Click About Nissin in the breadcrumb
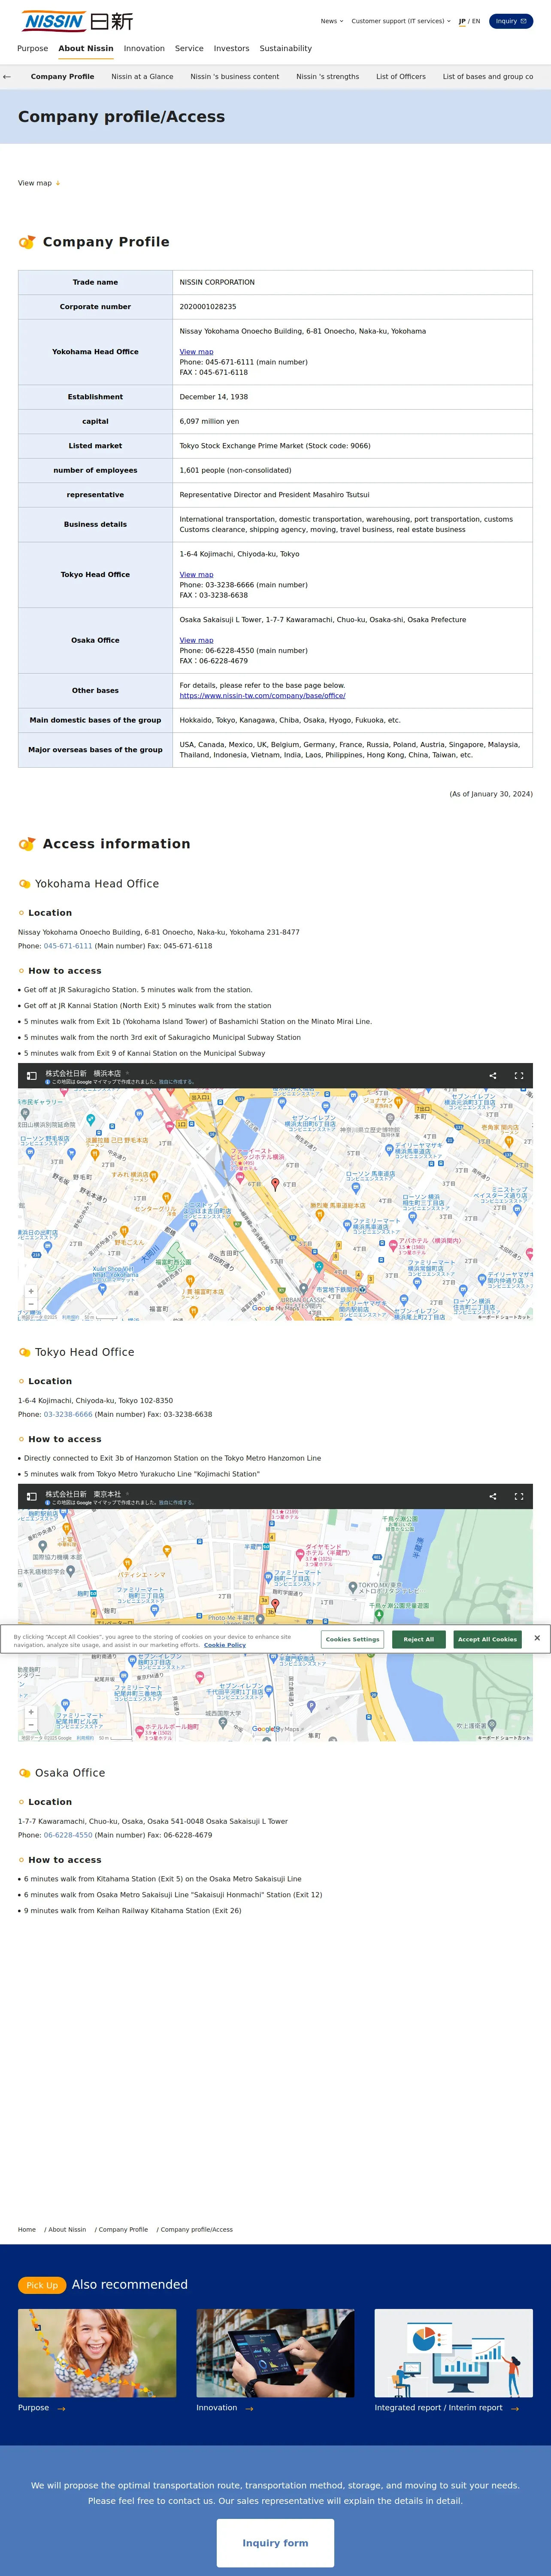Screen dimensions: 551x2576 click(67, 2229)
